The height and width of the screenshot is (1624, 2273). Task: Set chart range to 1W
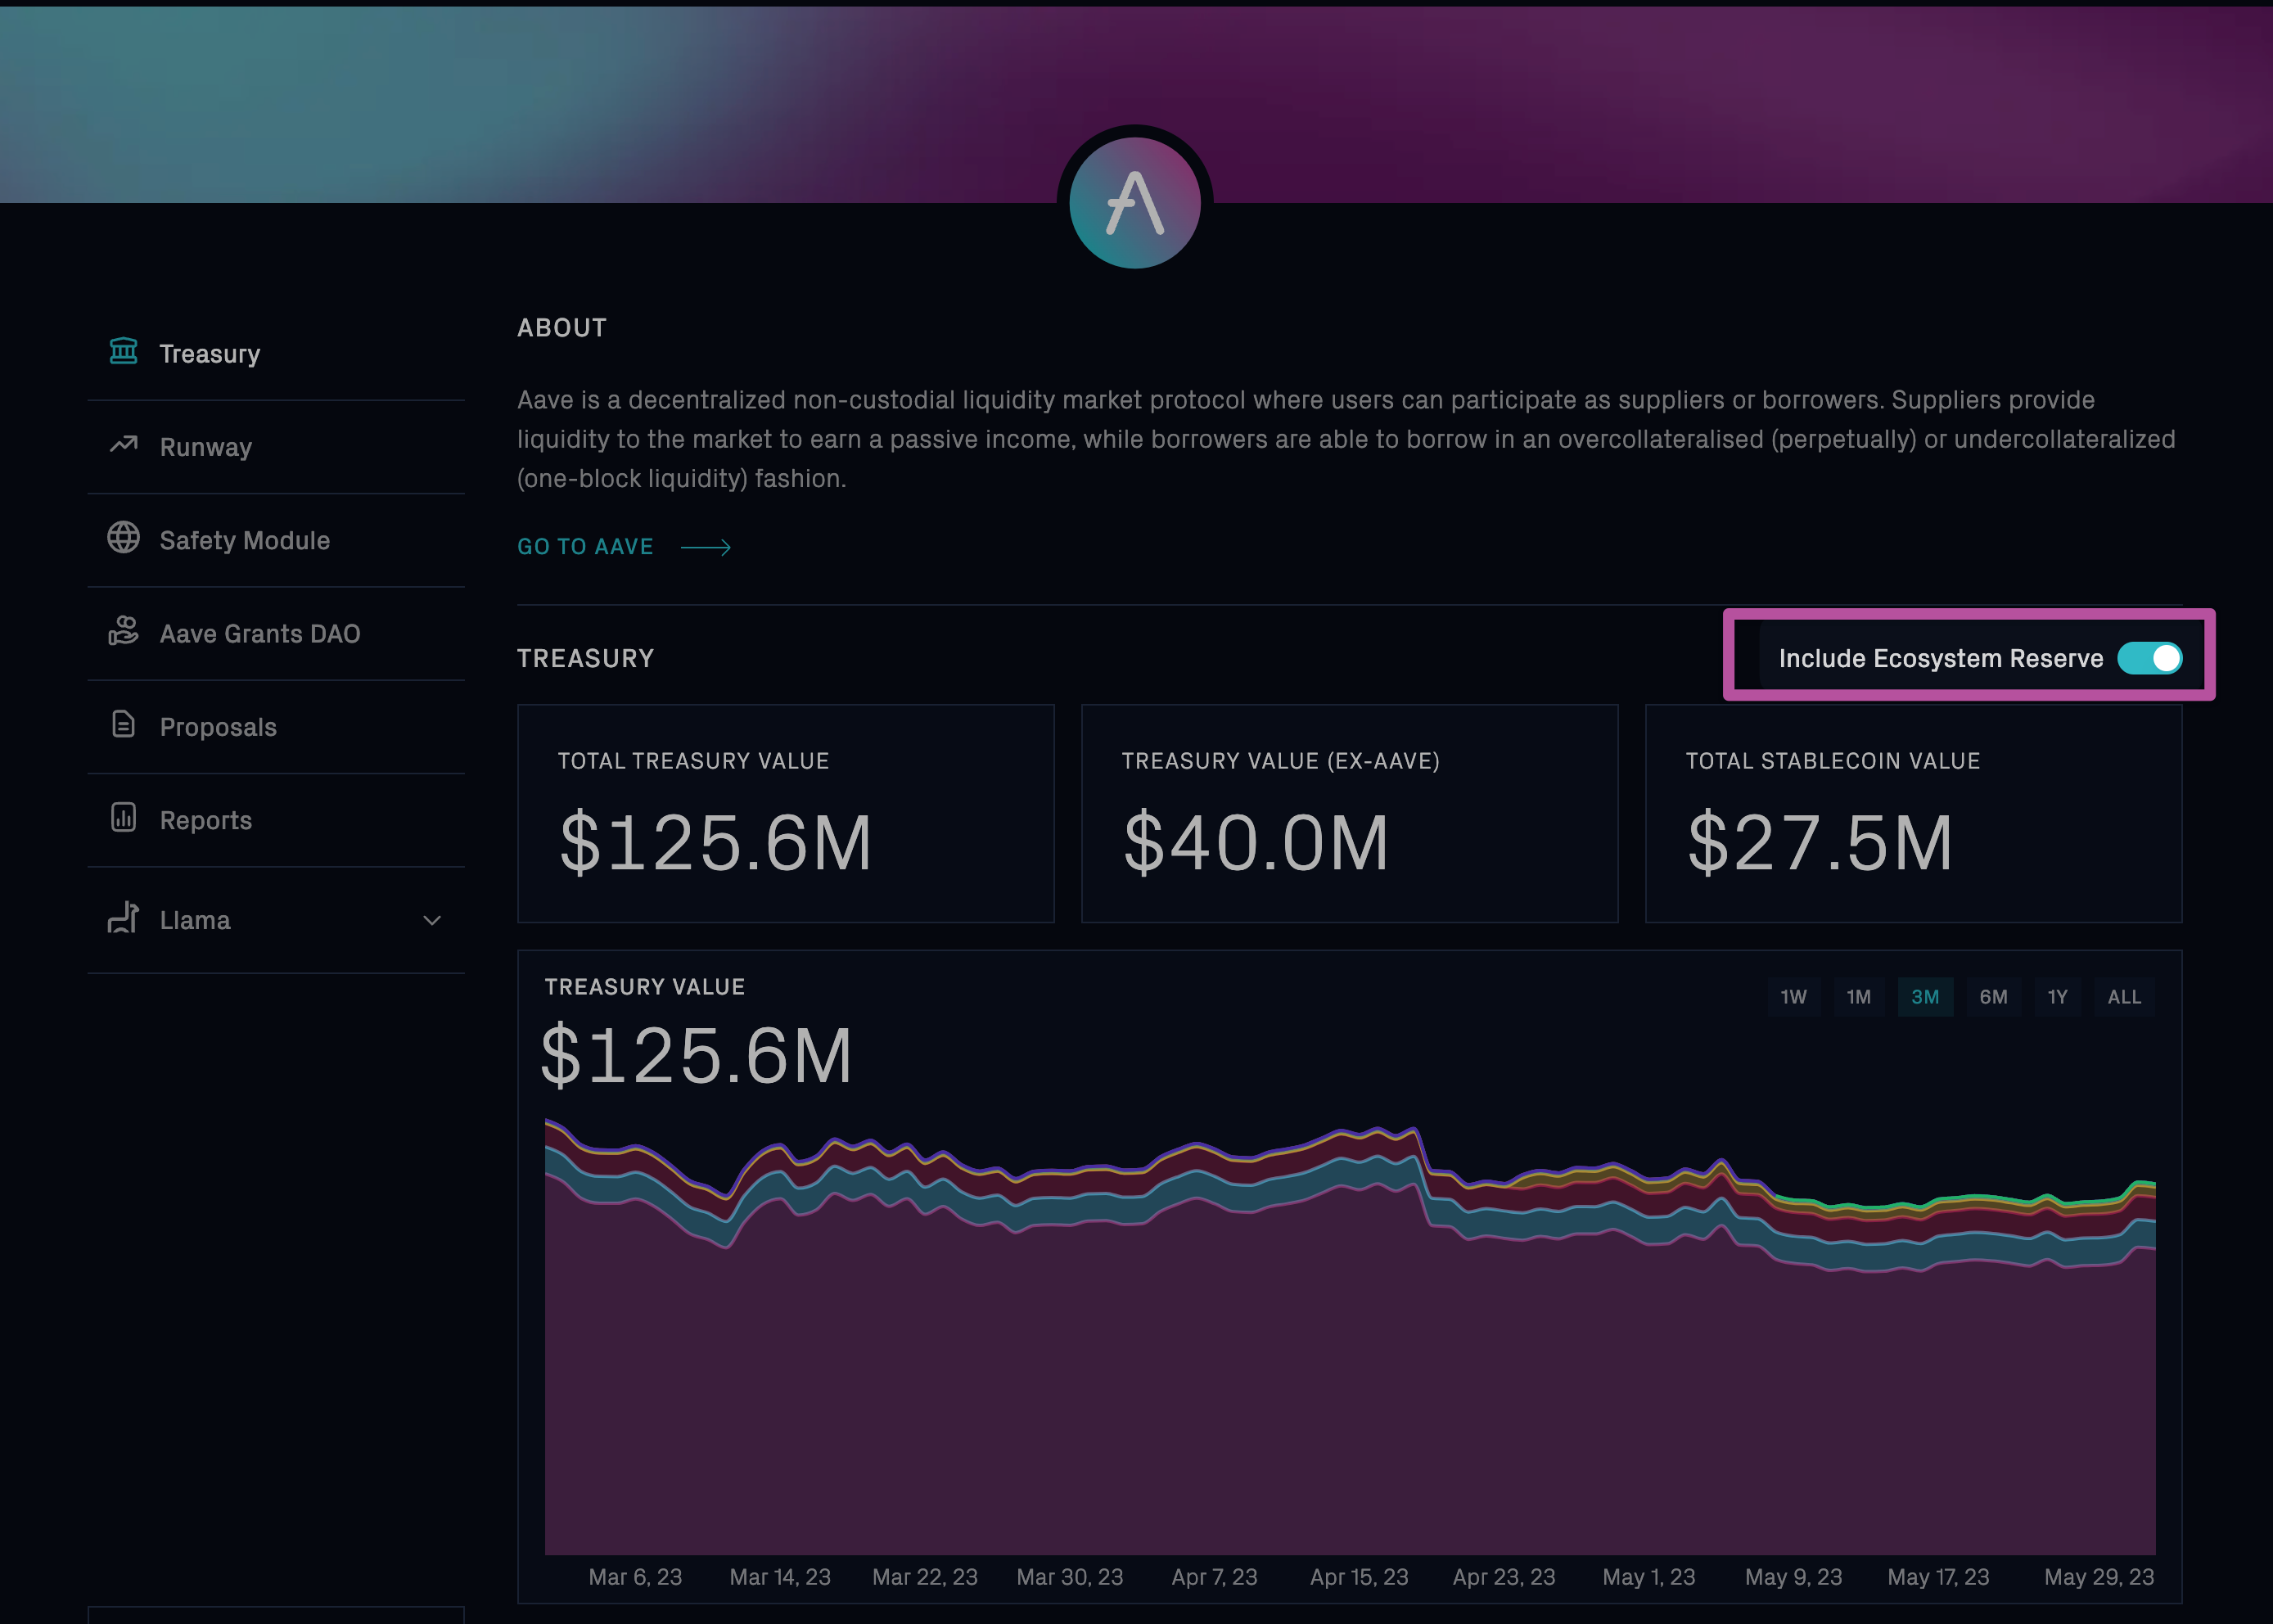click(x=1794, y=997)
